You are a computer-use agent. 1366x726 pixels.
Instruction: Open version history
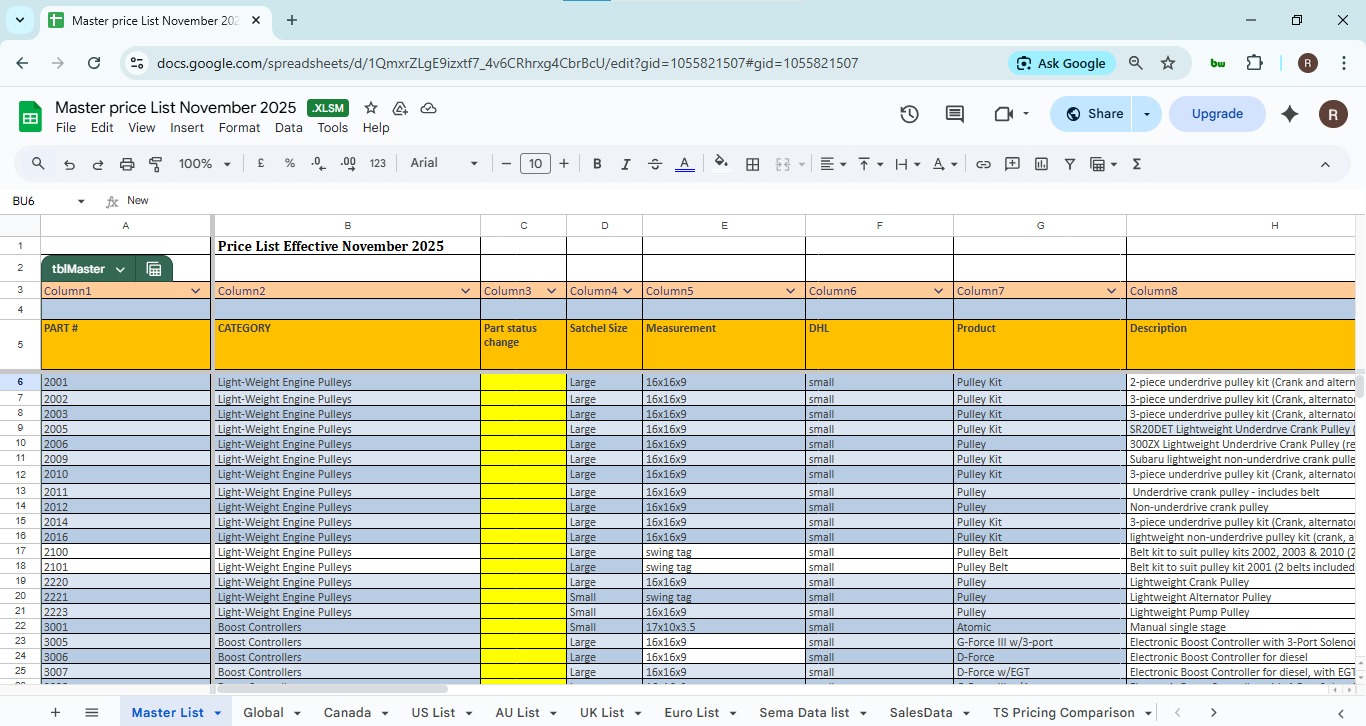909,113
